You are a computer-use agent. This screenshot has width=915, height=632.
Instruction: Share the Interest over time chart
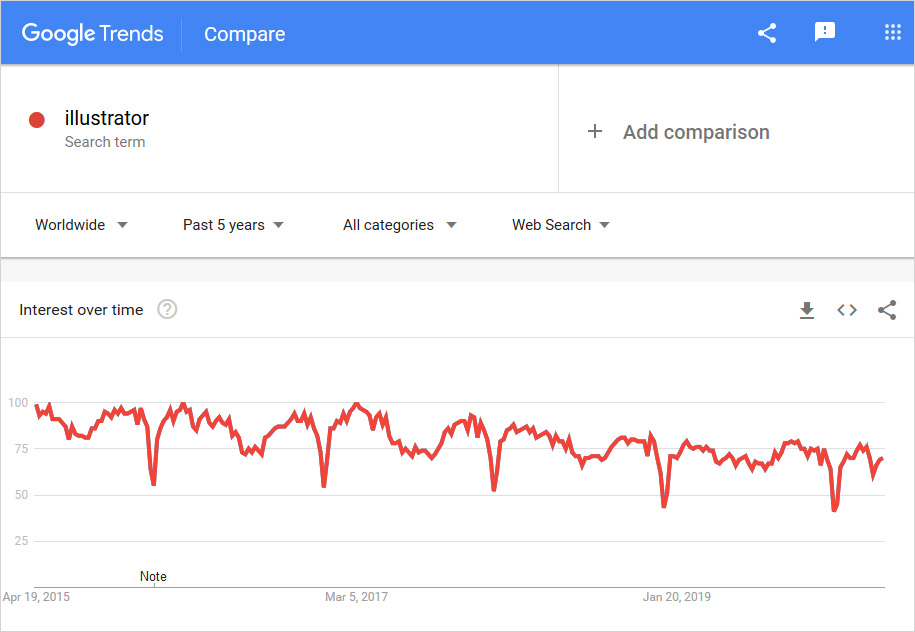pyautogui.click(x=887, y=310)
